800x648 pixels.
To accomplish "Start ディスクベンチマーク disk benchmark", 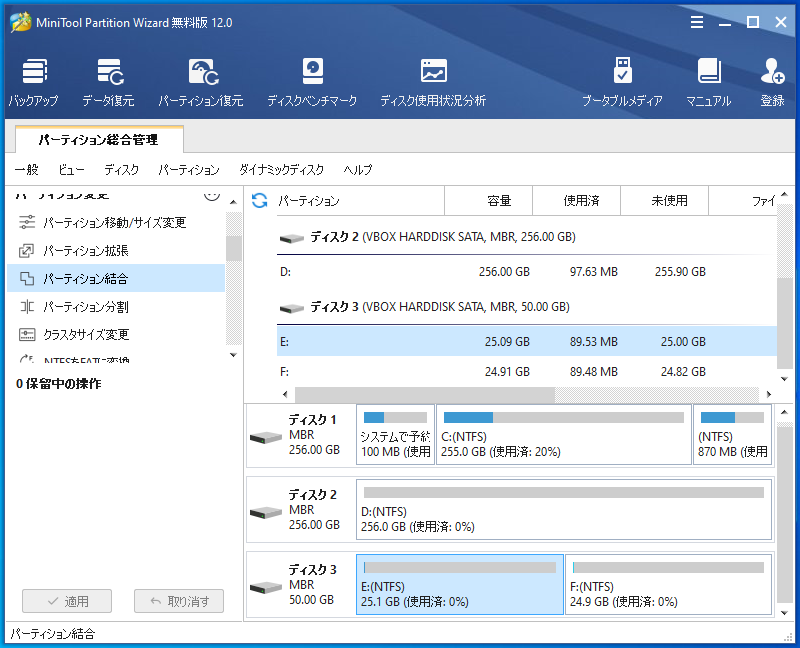I will (x=312, y=82).
